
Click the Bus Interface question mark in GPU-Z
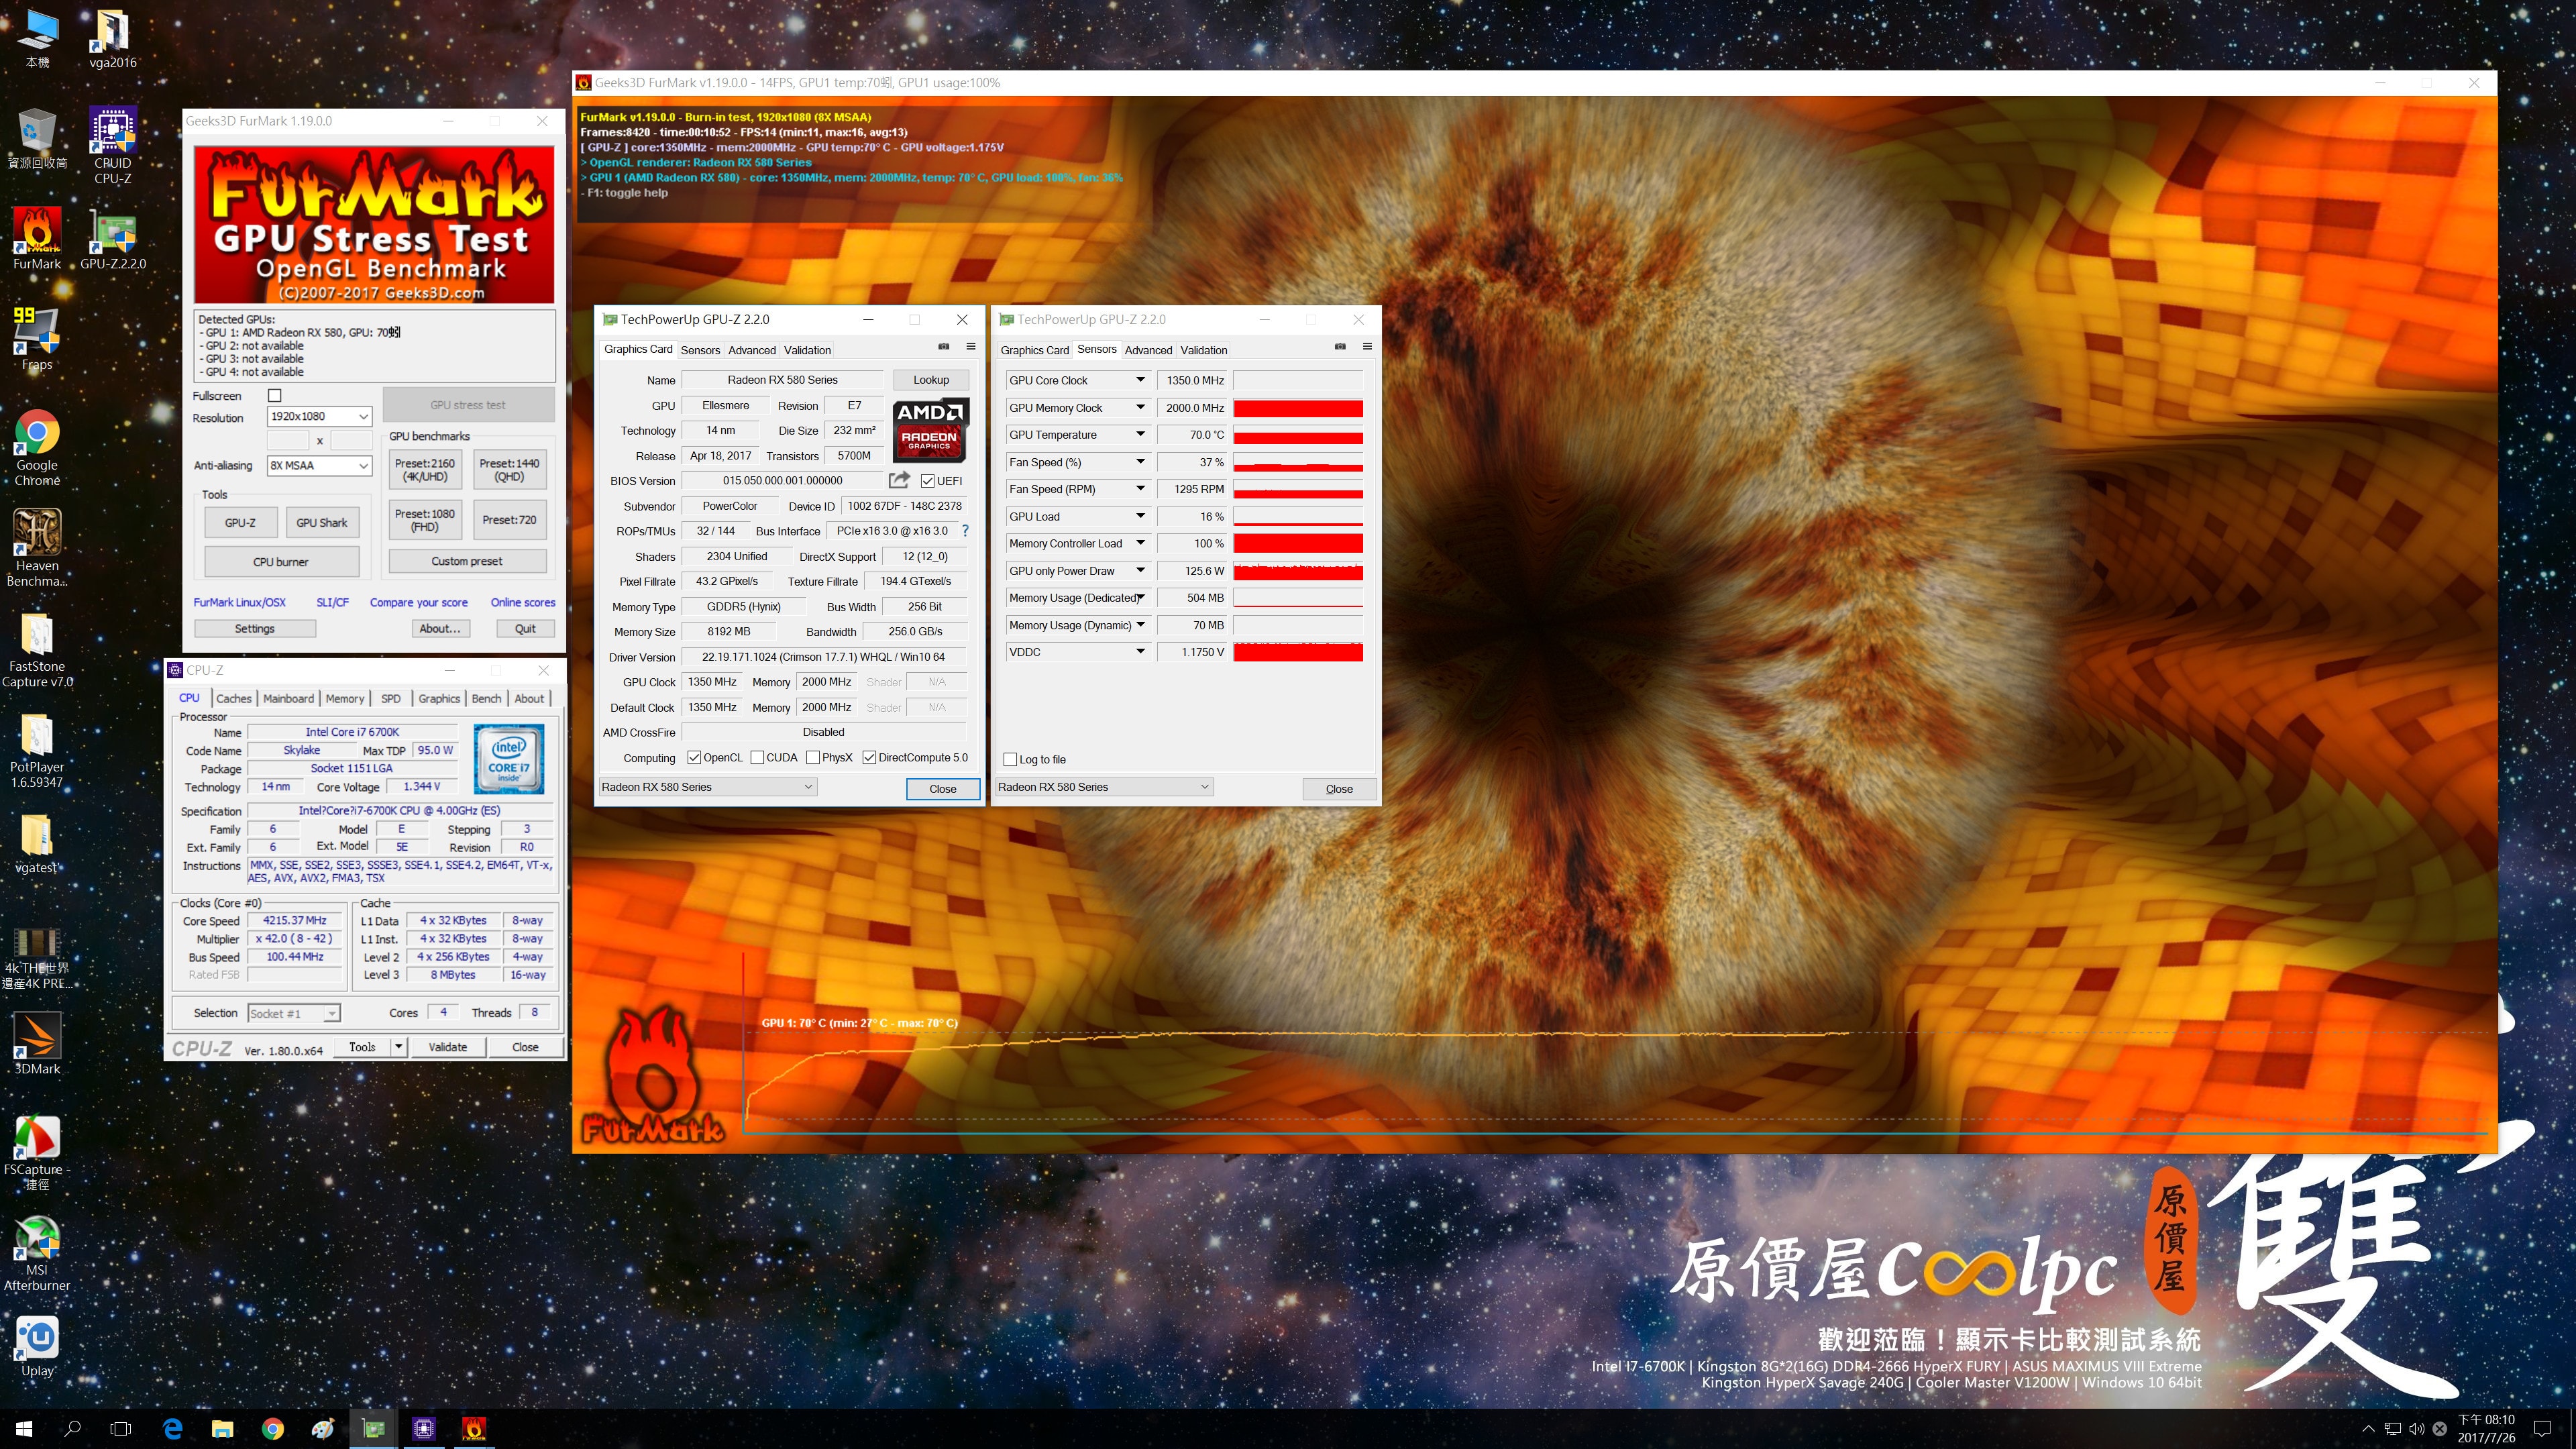click(x=965, y=531)
